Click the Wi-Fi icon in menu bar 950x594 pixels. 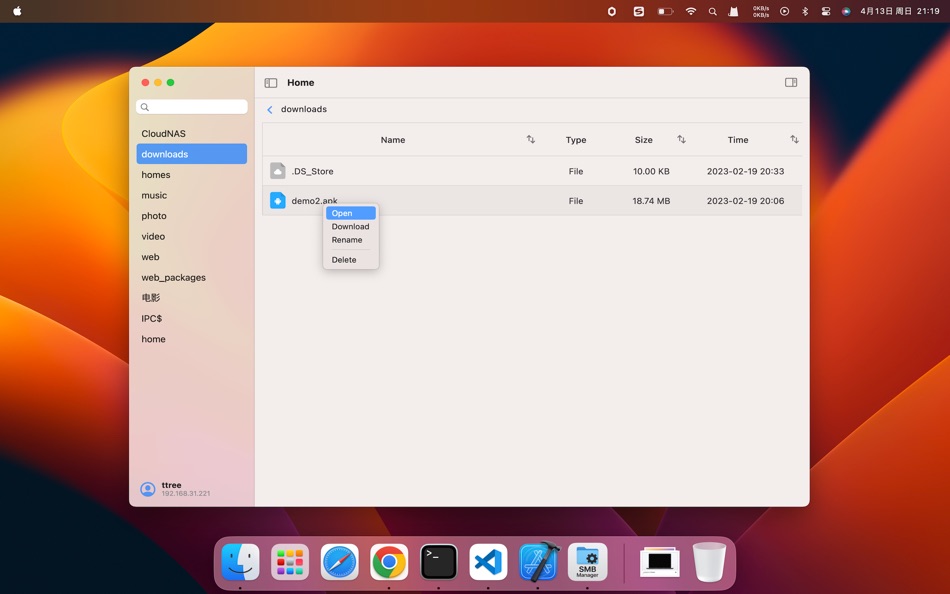tap(691, 11)
